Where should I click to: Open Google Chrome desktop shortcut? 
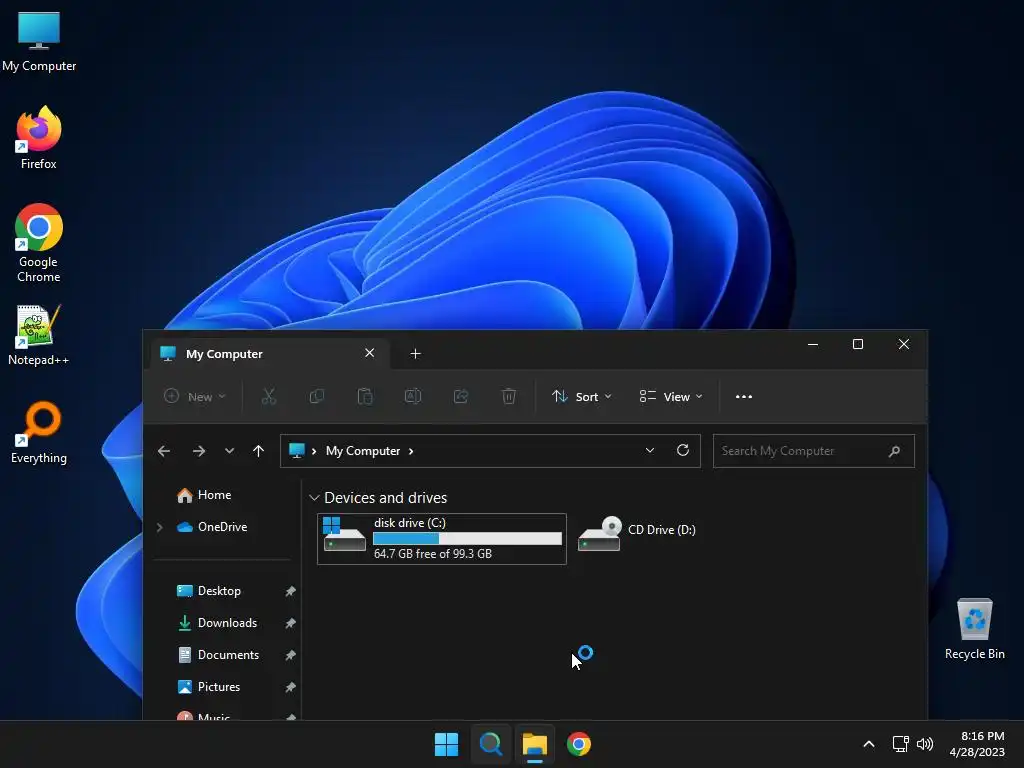click(x=39, y=243)
